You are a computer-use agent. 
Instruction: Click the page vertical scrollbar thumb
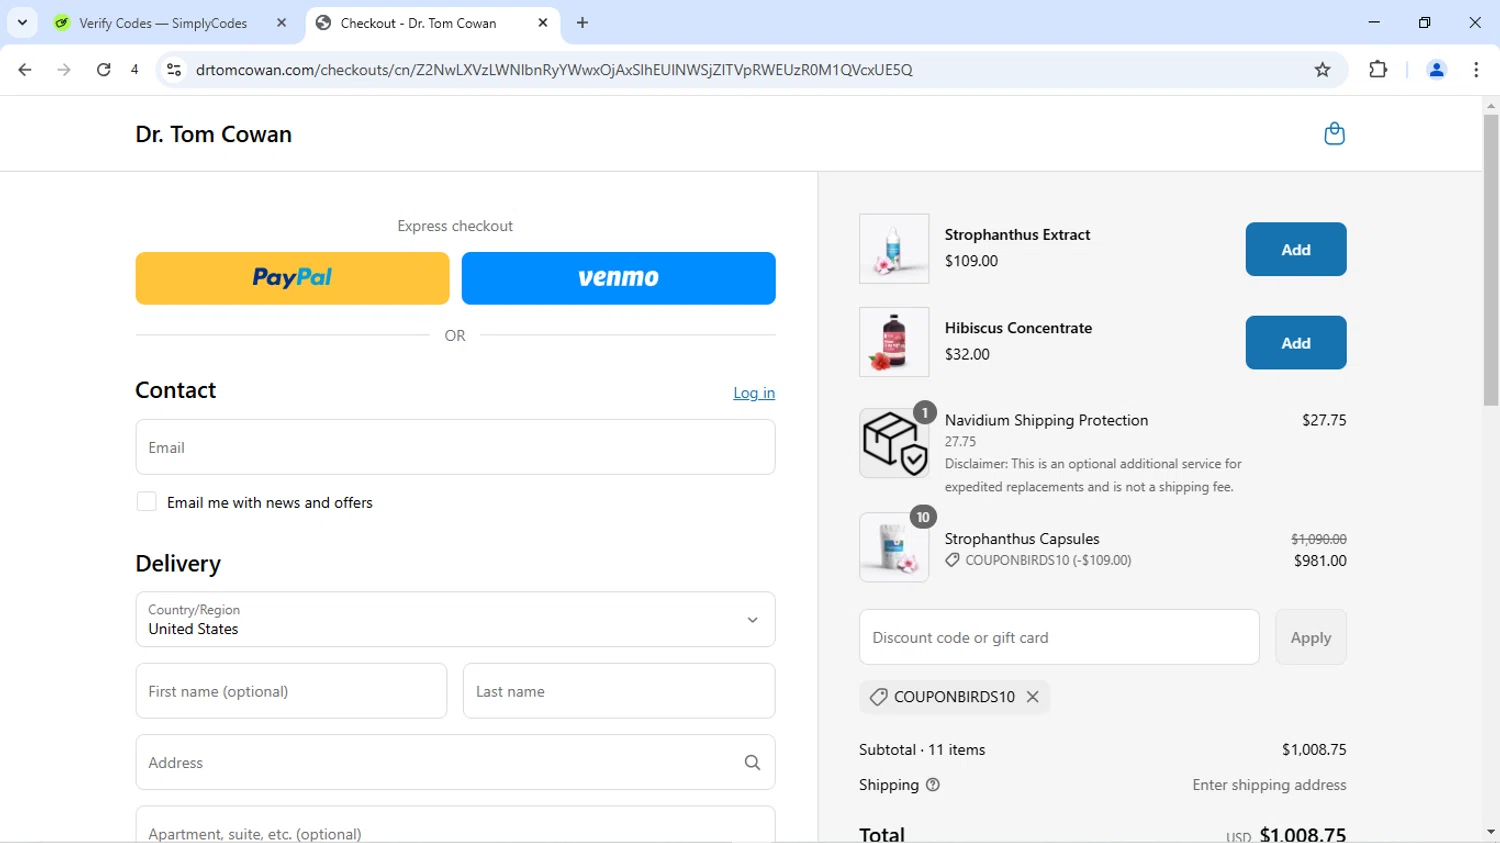[x=1490, y=260]
